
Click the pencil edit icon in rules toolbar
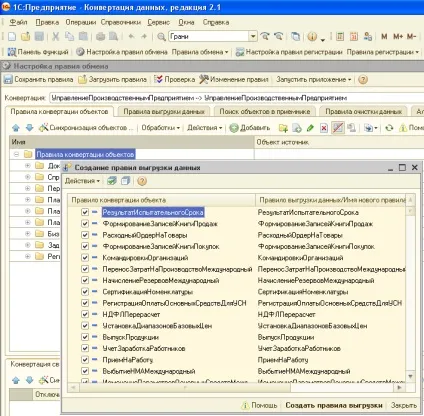(x=310, y=128)
